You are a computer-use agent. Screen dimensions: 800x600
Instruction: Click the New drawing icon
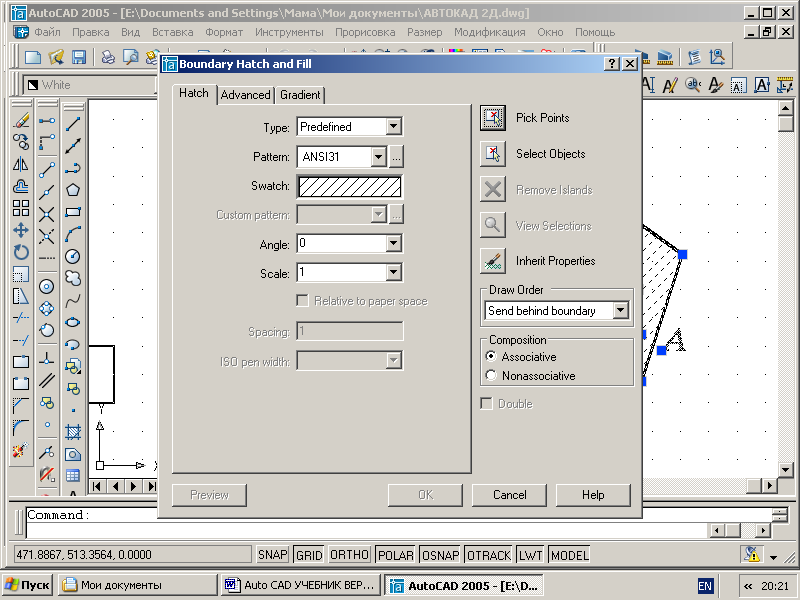33,57
